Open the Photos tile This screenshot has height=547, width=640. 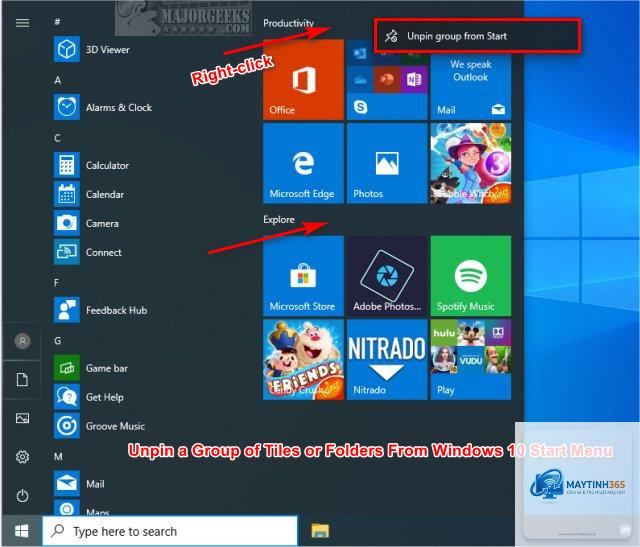pyautogui.click(x=387, y=163)
